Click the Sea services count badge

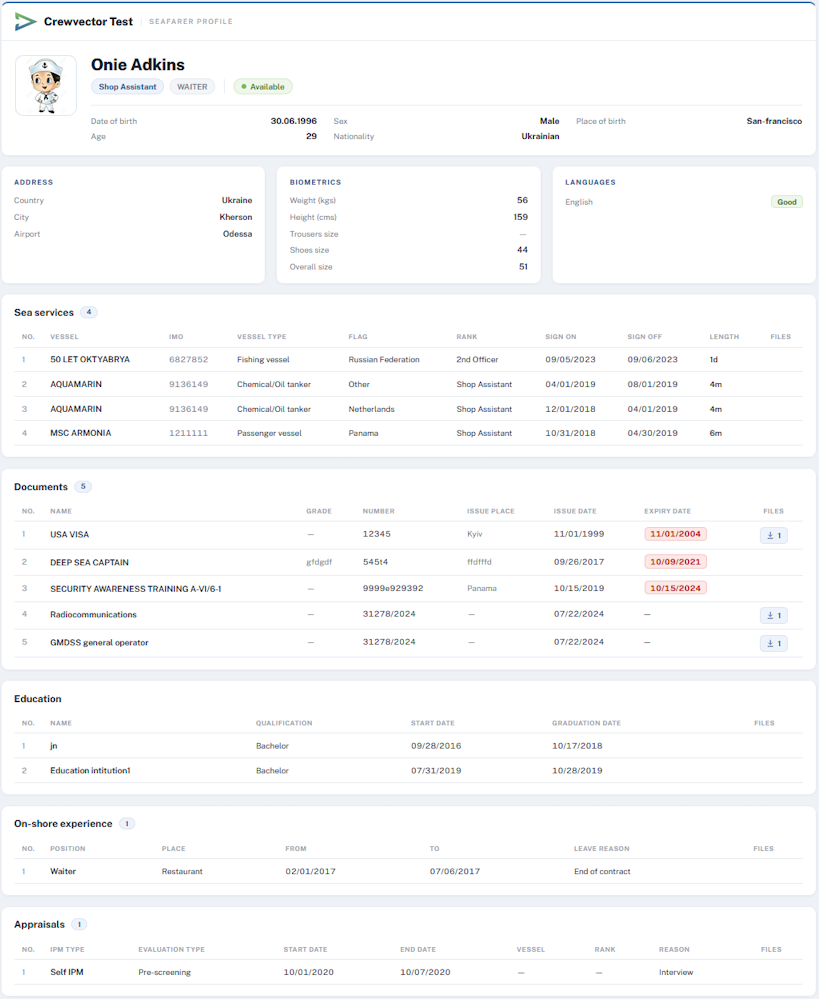point(89,312)
